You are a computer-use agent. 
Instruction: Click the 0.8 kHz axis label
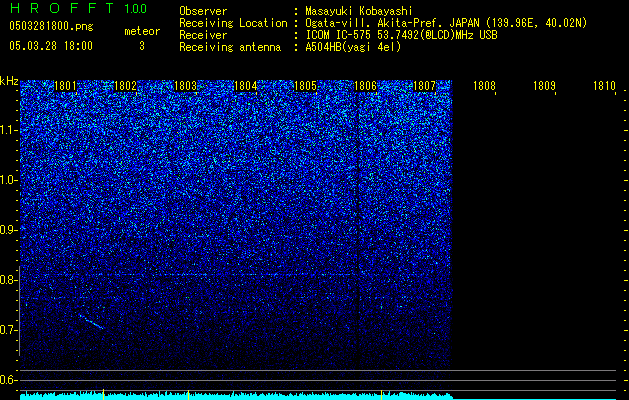[9, 280]
